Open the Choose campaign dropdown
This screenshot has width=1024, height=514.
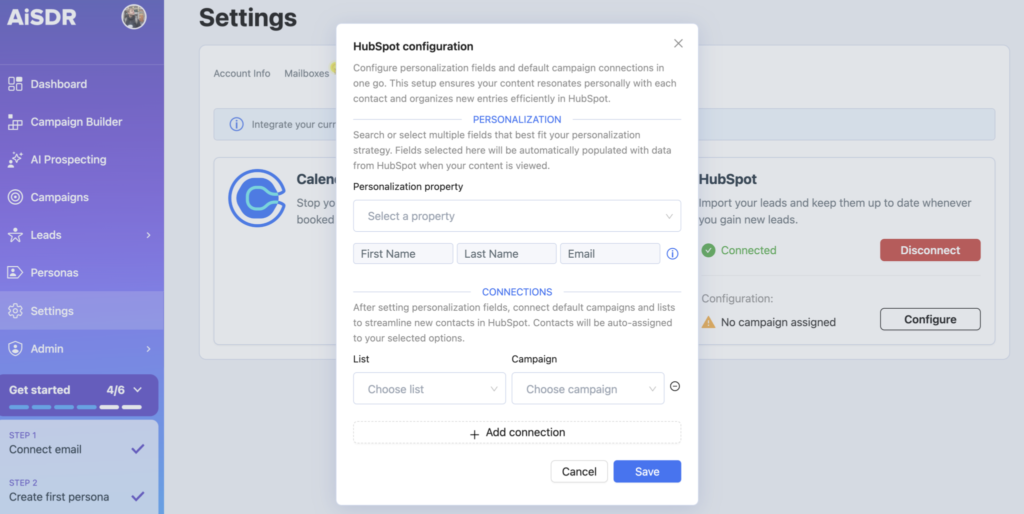587,389
